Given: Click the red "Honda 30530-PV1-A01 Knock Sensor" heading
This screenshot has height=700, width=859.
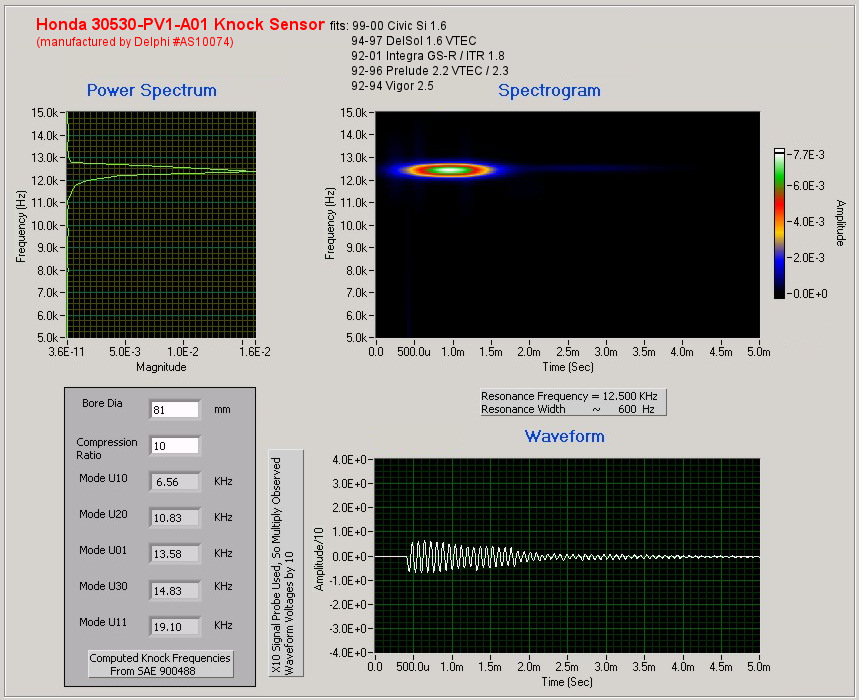Looking at the screenshot, I should [x=180, y=25].
